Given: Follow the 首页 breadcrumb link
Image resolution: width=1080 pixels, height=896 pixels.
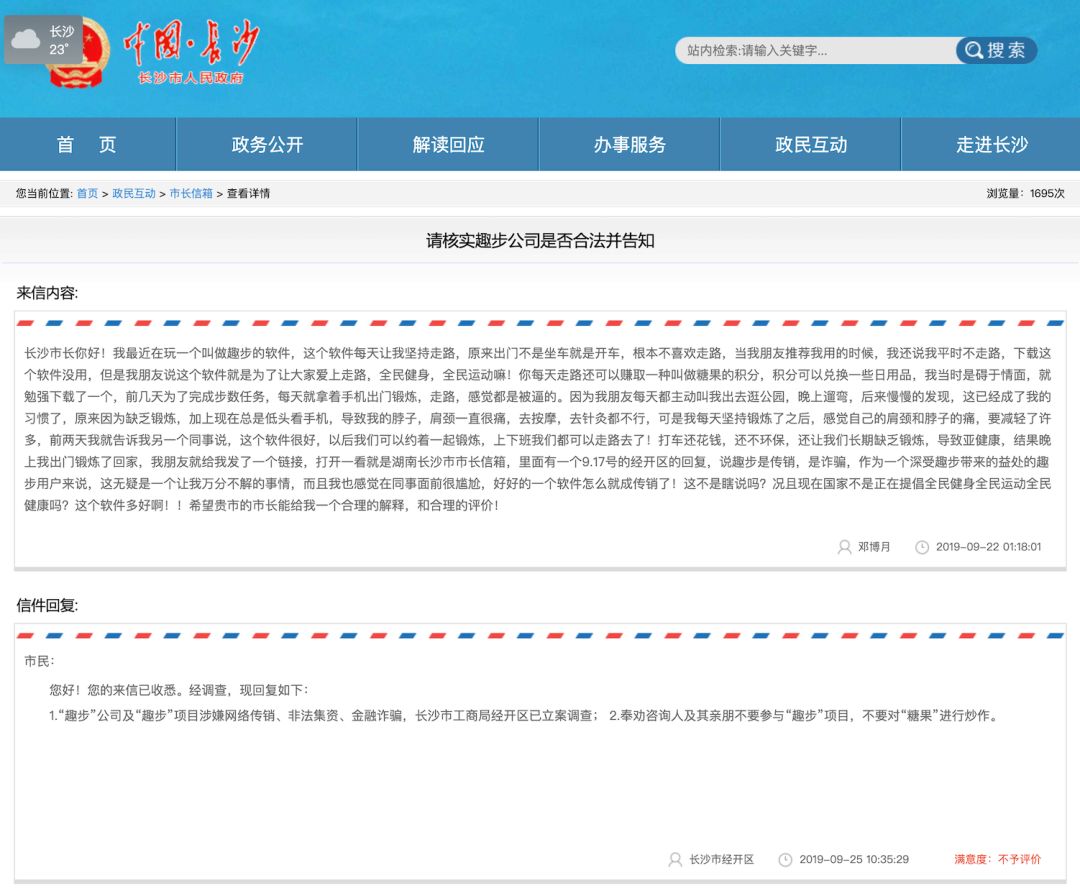Looking at the screenshot, I should click(87, 194).
